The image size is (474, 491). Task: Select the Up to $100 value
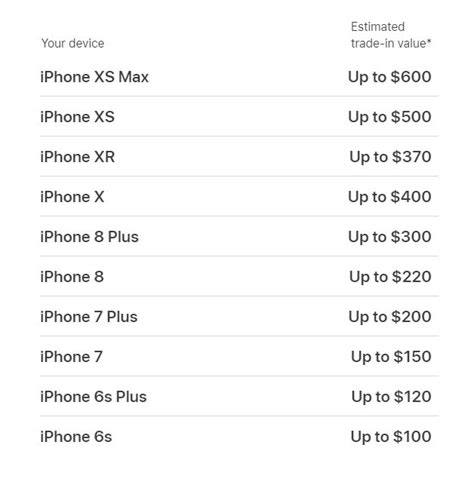391,437
